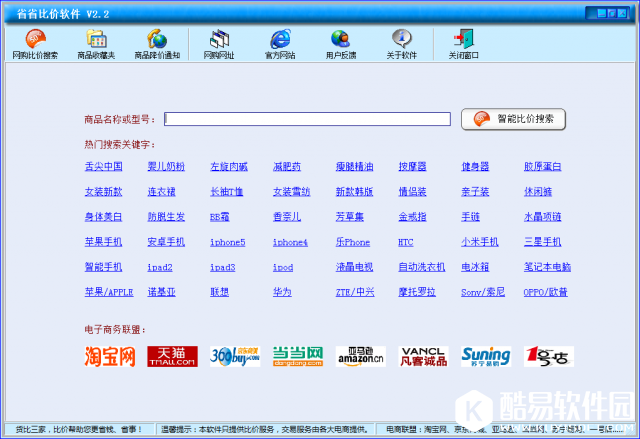Click the 天猫 Tmall logo
The width and height of the screenshot is (640, 439).
[x=172, y=357]
